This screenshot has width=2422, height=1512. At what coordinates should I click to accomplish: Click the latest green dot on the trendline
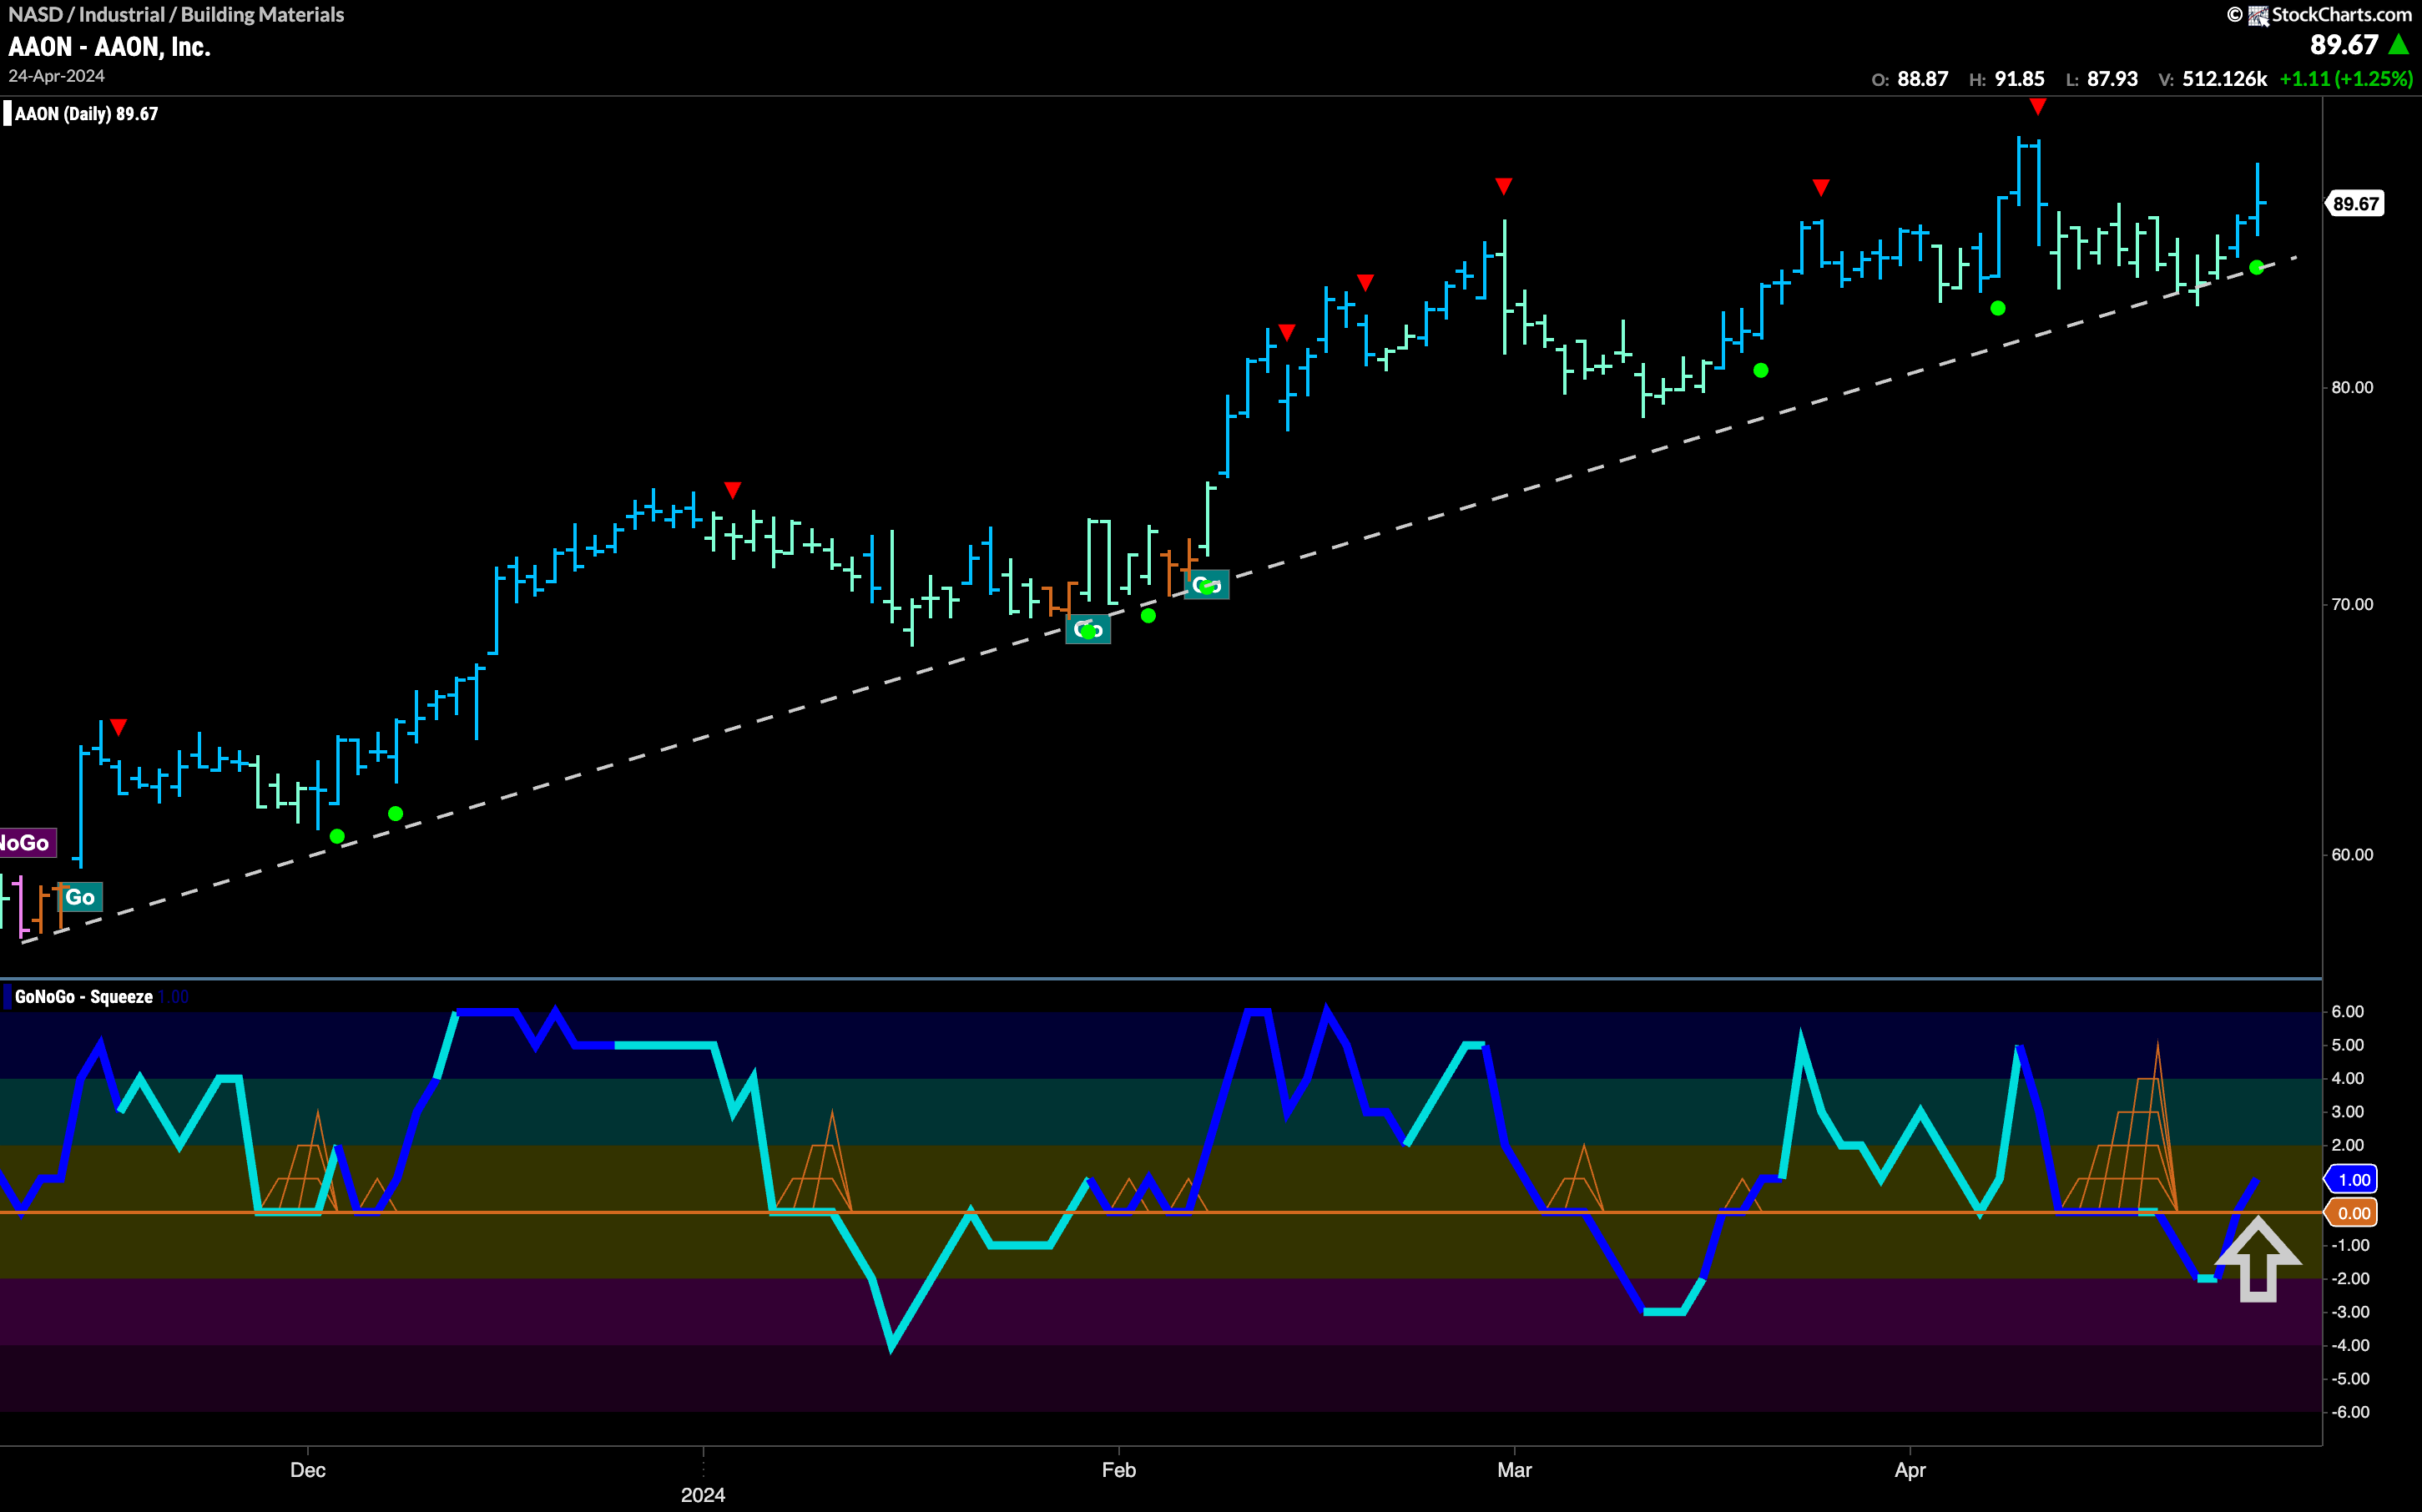pos(2257,267)
